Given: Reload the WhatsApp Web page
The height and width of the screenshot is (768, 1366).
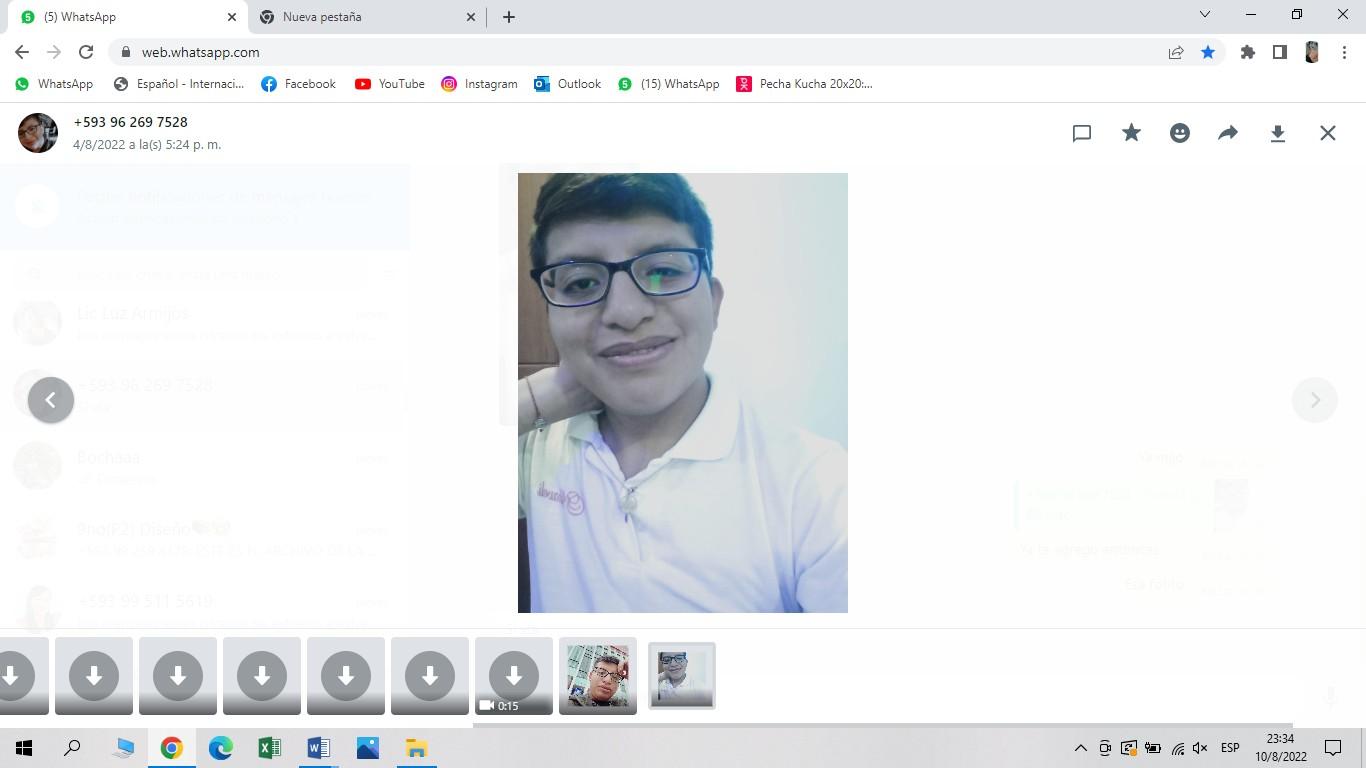Looking at the screenshot, I should [86, 52].
